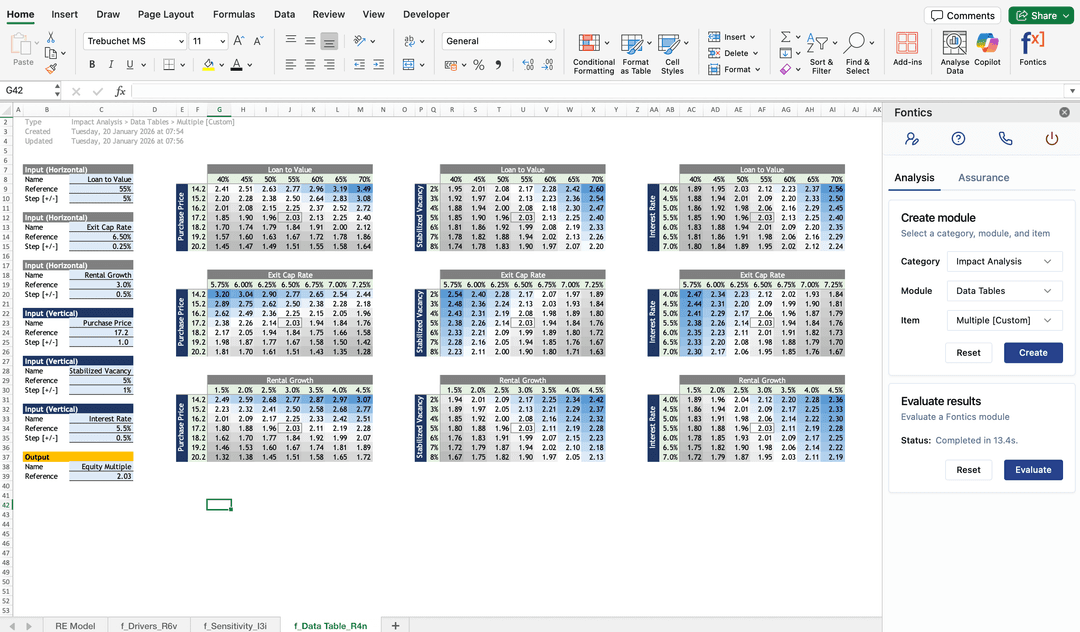1080x632 pixels.
Task: Click the Align Text Left icon
Action: click(291, 65)
